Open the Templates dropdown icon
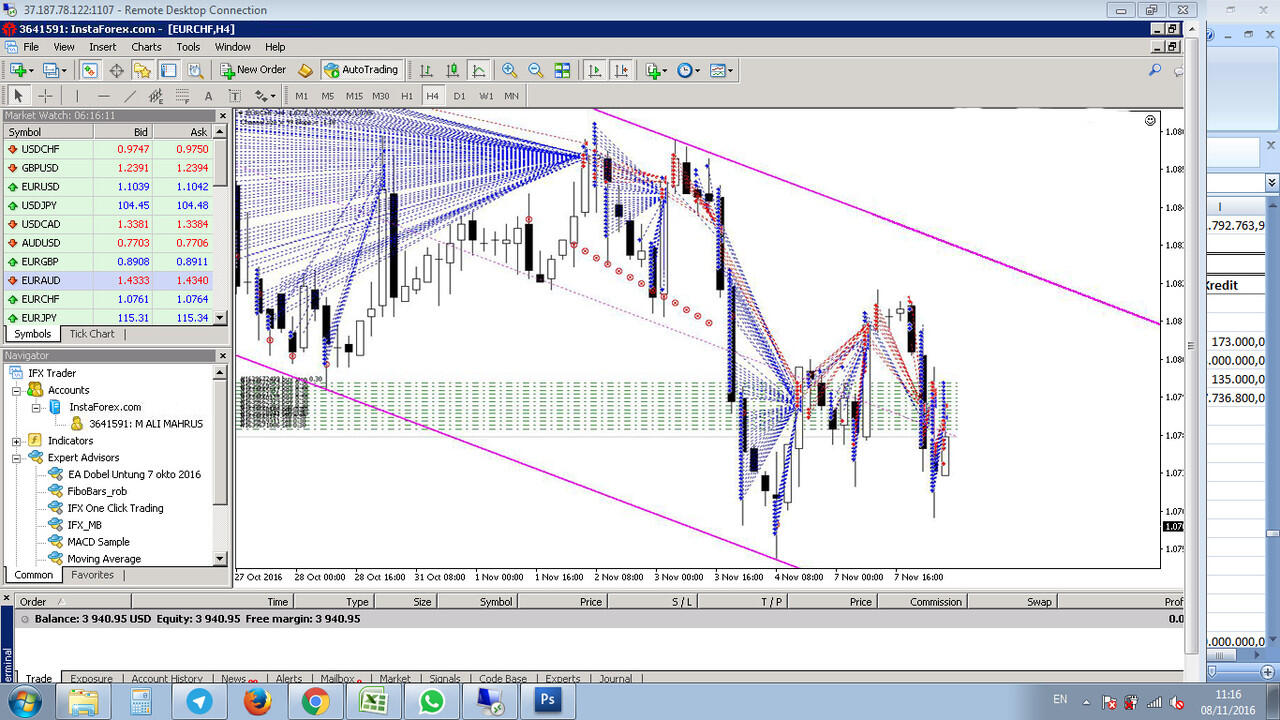 pos(721,70)
